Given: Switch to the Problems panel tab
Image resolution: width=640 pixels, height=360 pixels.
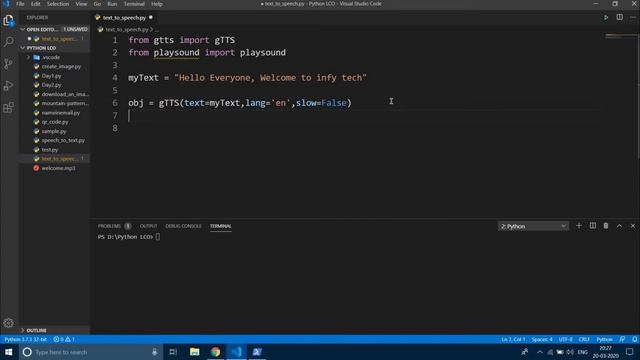Looking at the screenshot, I should pos(114,226).
